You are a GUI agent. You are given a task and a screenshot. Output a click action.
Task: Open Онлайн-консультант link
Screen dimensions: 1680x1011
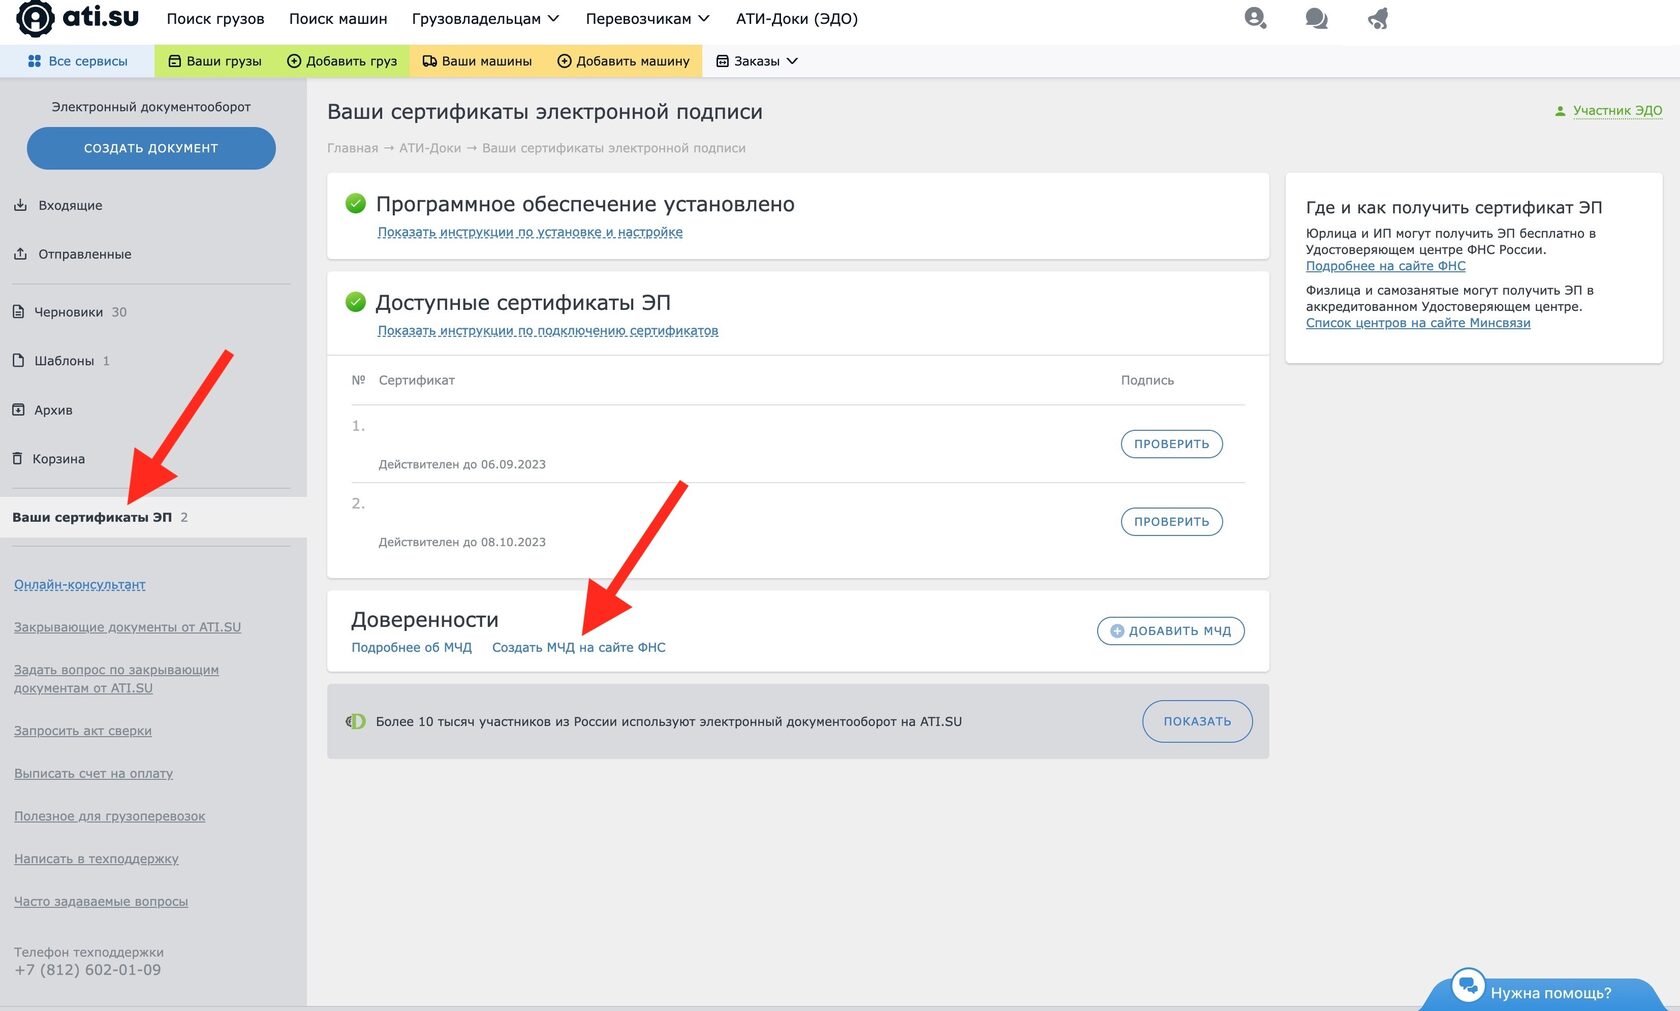[80, 585]
